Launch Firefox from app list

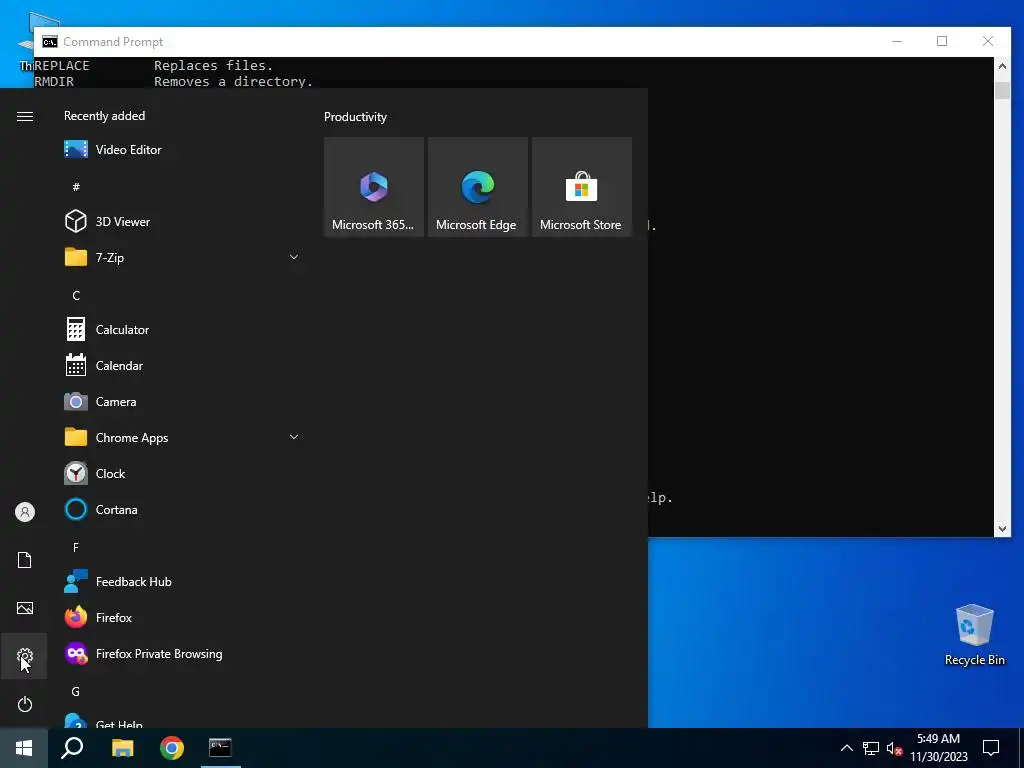[182, 618]
